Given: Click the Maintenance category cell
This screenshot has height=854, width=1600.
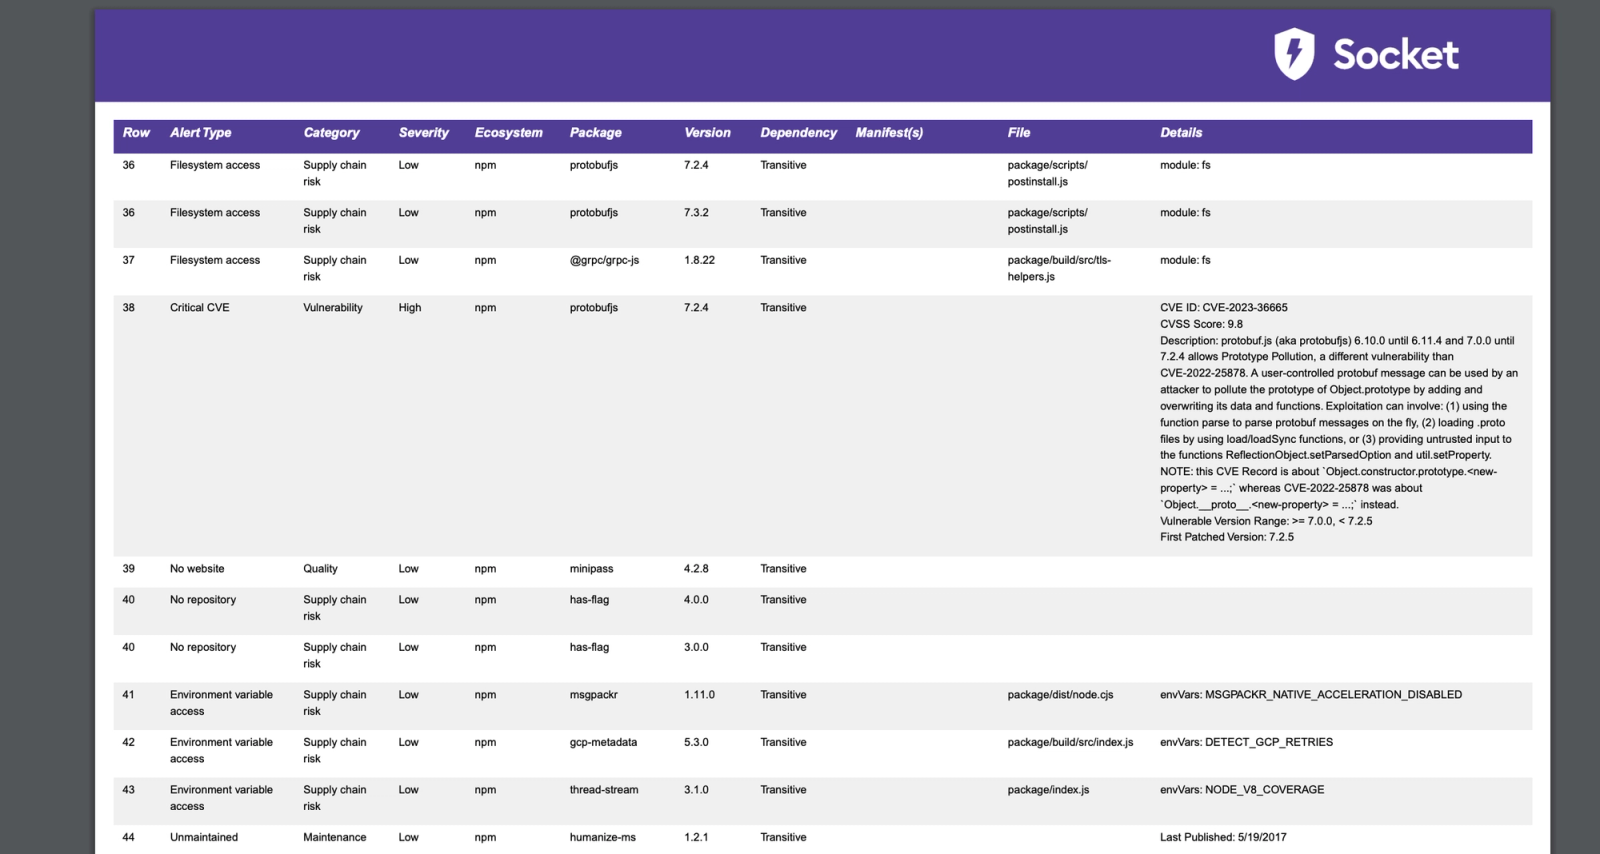Looking at the screenshot, I should pos(334,837).
